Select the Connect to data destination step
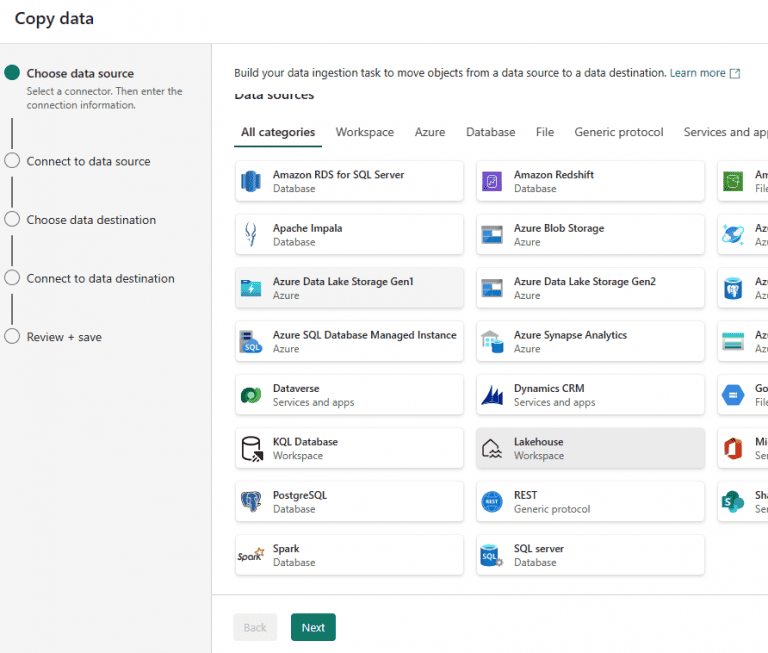This screenshot has width=768, height=653. click(100, 278)
